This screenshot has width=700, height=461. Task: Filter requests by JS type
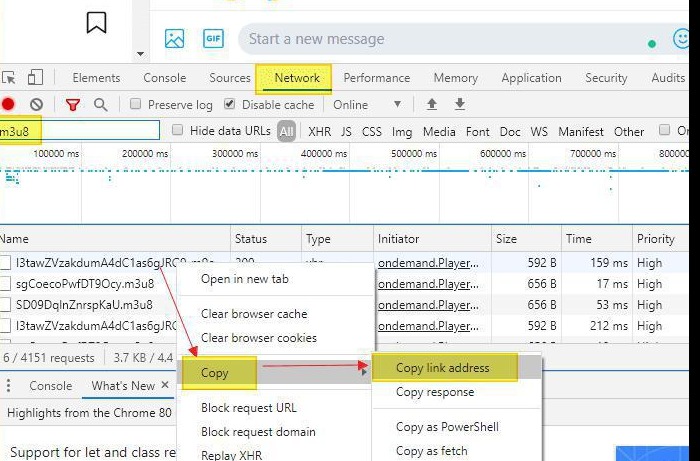click(x=346, y=132)
